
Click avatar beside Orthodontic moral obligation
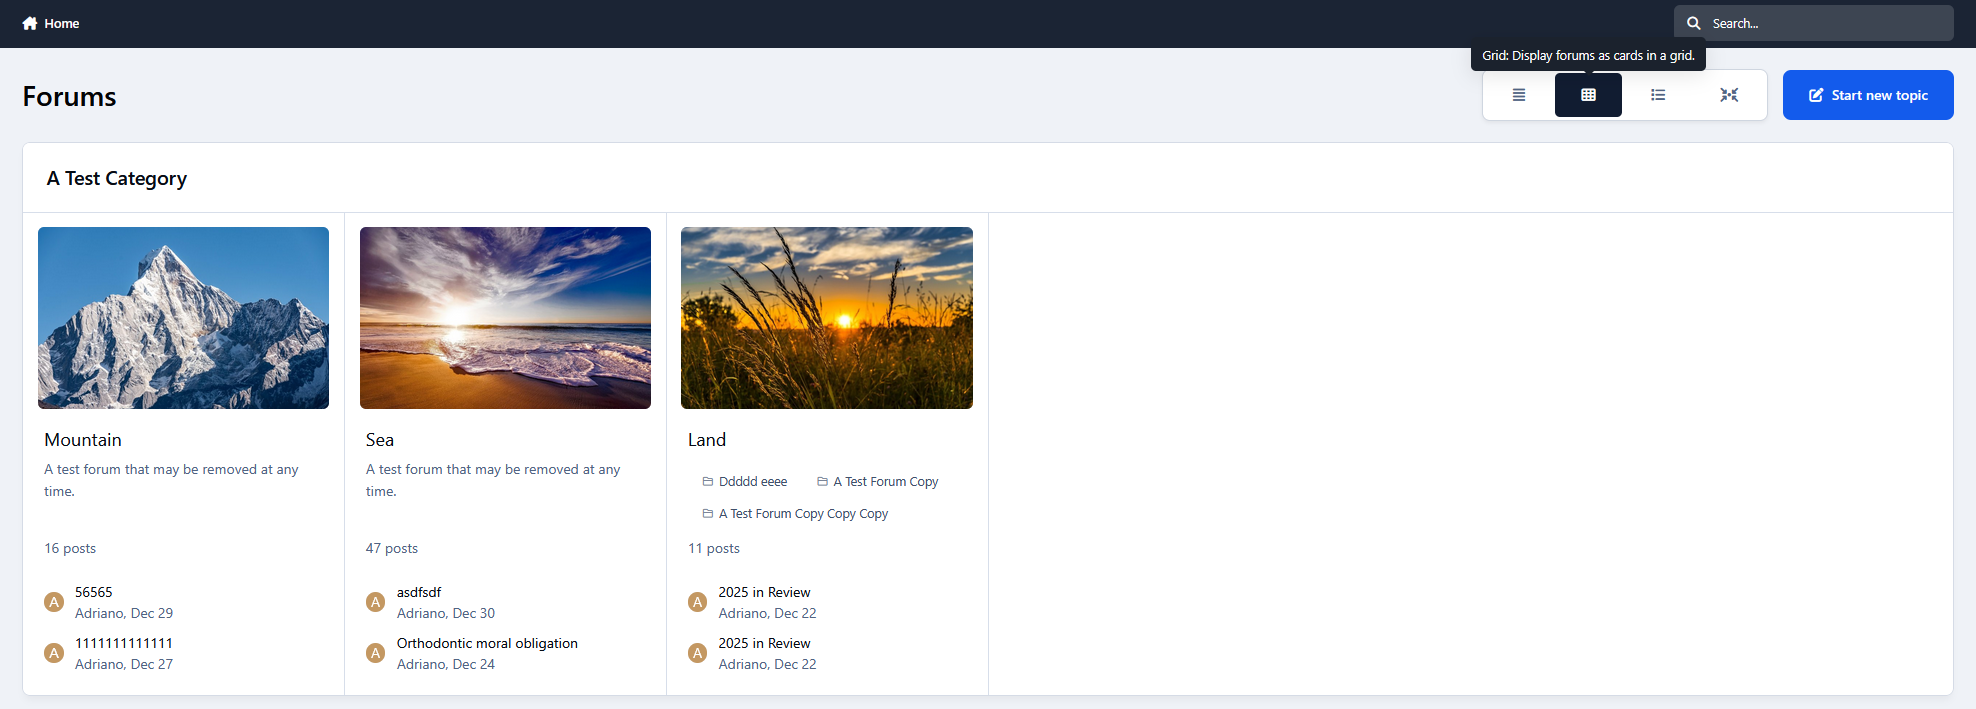coord(376,653)
